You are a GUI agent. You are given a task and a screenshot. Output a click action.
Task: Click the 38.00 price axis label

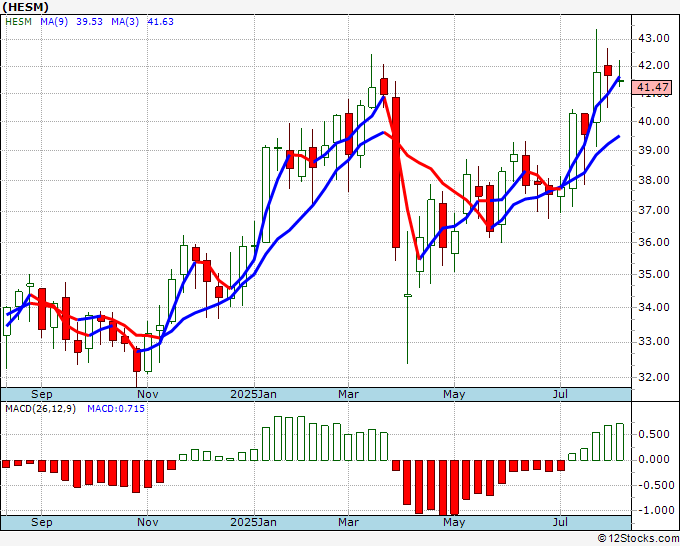pyautogui.click(x=654, y=180)
